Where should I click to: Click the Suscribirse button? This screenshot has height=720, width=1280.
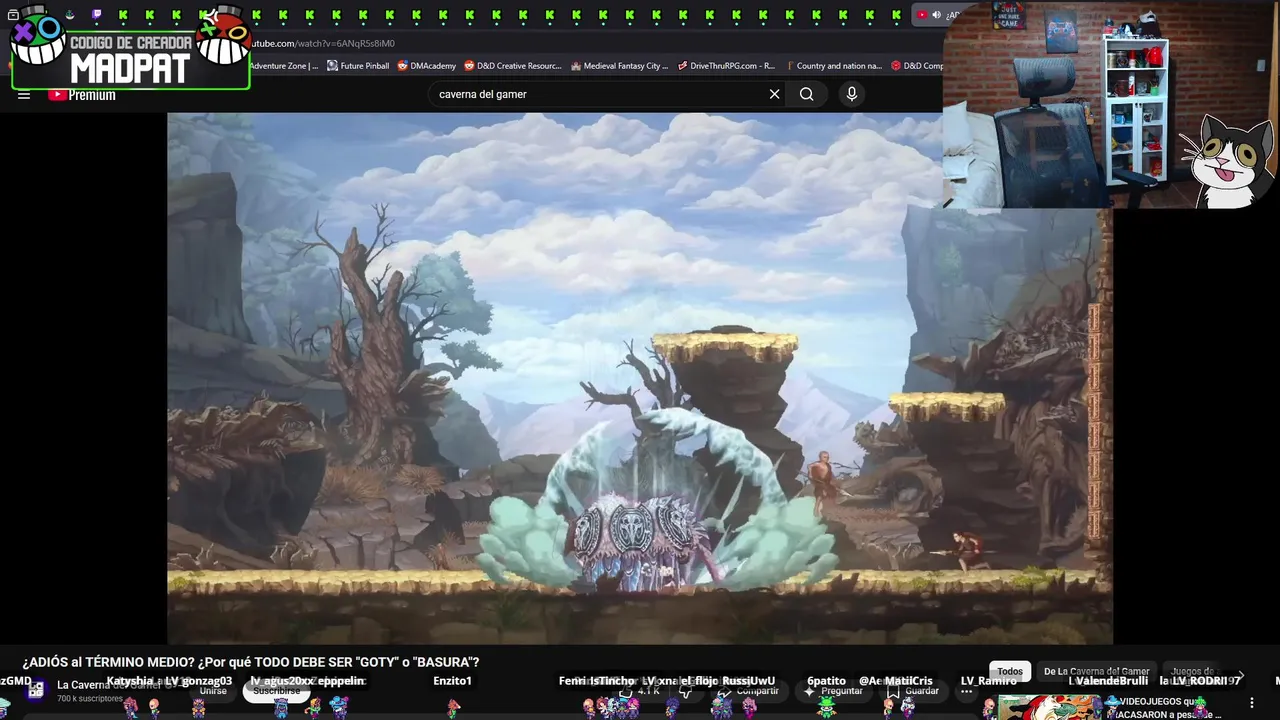point(277,691)
